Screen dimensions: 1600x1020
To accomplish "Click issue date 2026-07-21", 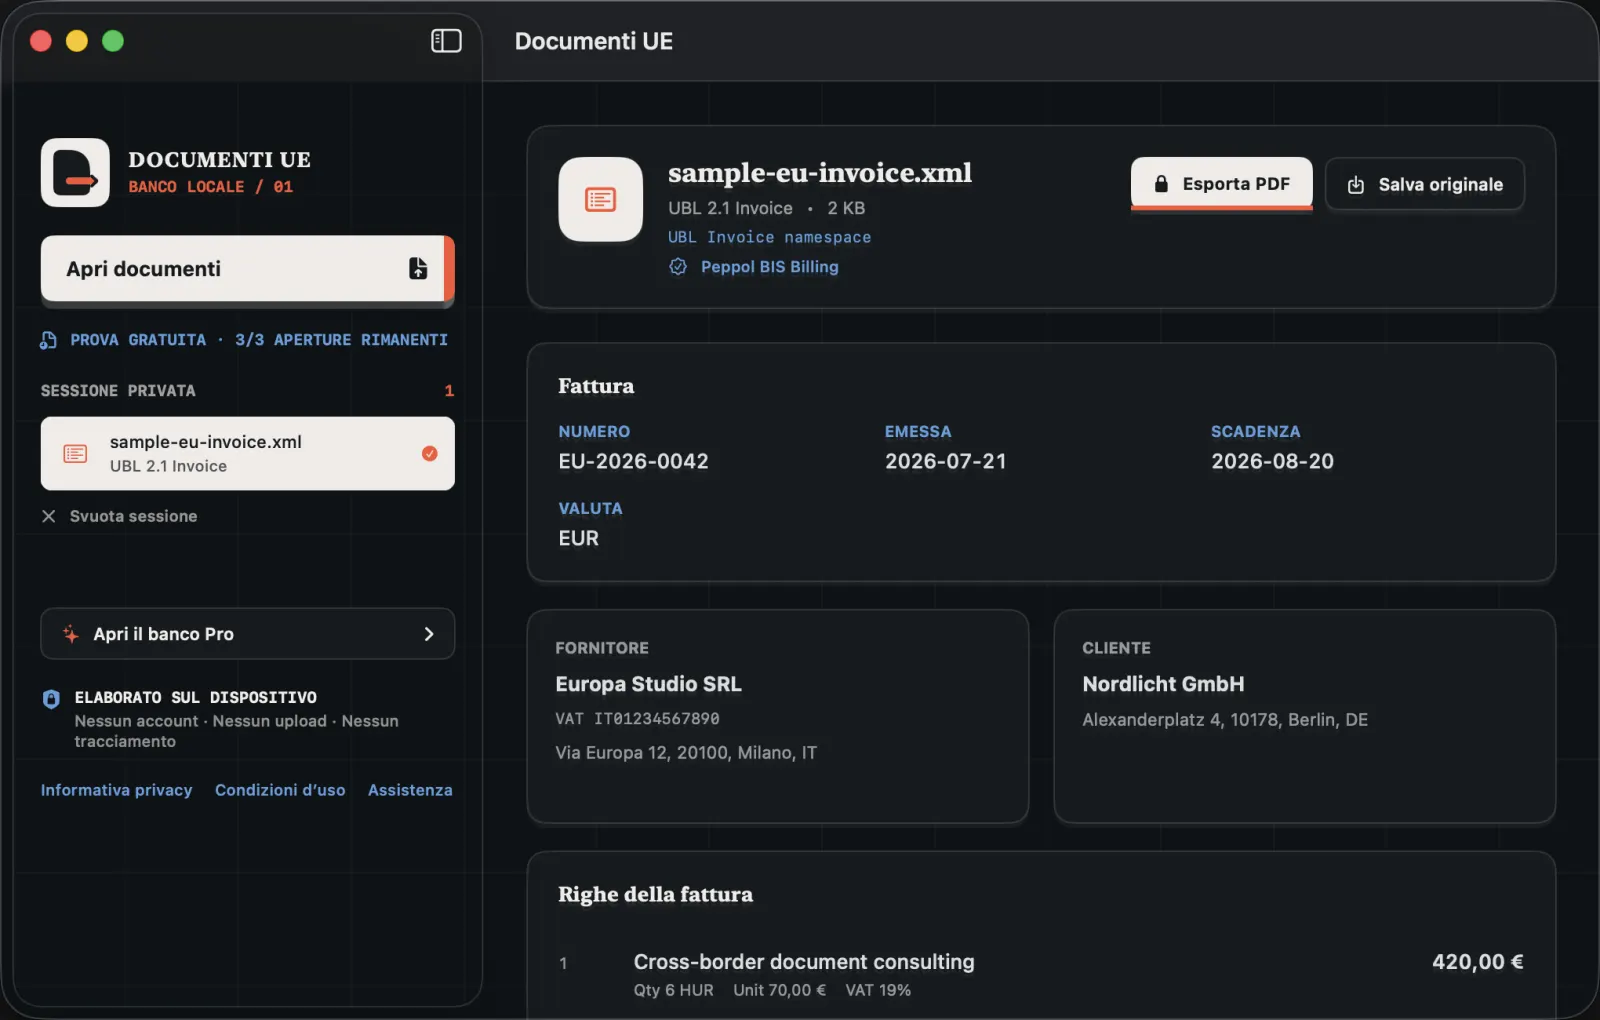I will [945, 461].
